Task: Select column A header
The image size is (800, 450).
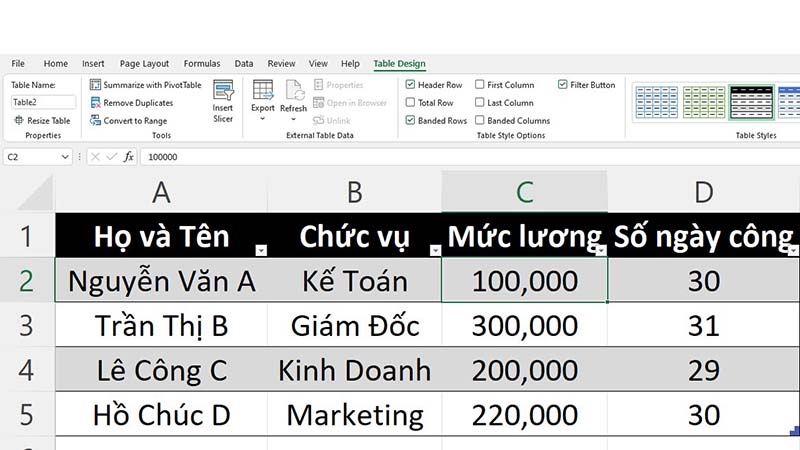Action: tap(161, 192)
